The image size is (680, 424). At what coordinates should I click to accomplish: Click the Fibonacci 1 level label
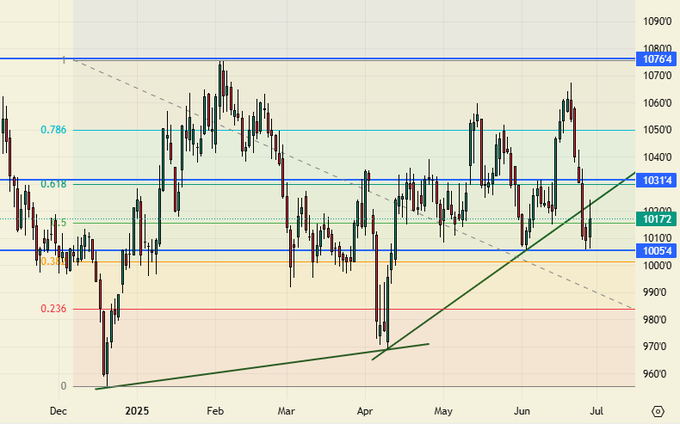63,60
